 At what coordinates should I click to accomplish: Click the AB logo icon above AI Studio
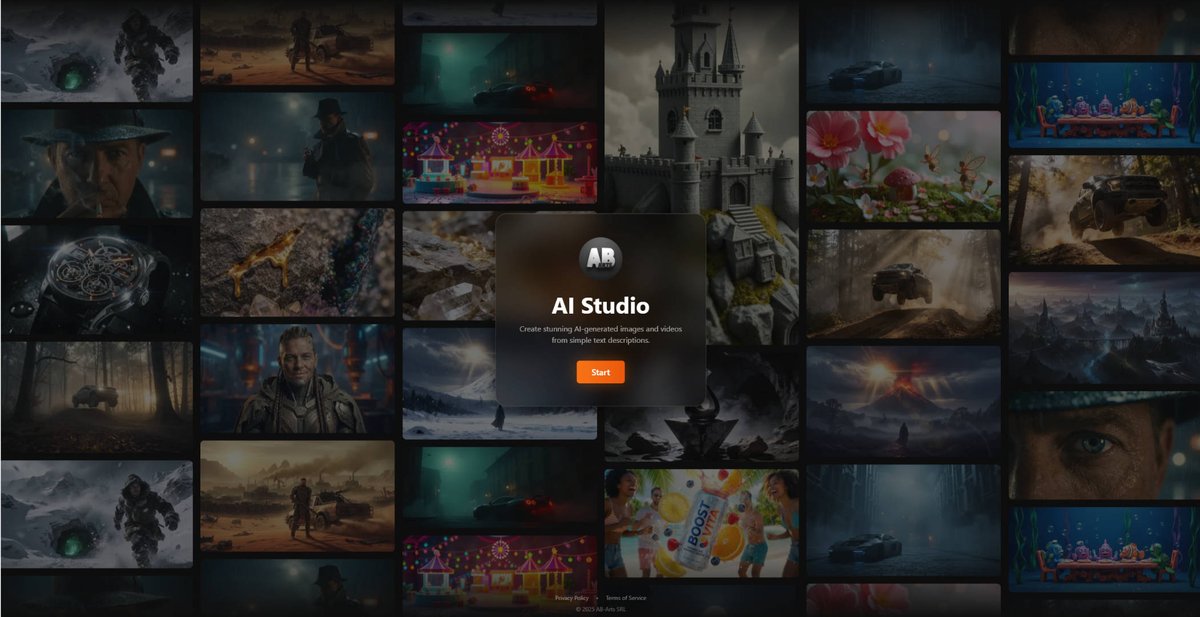599,258
